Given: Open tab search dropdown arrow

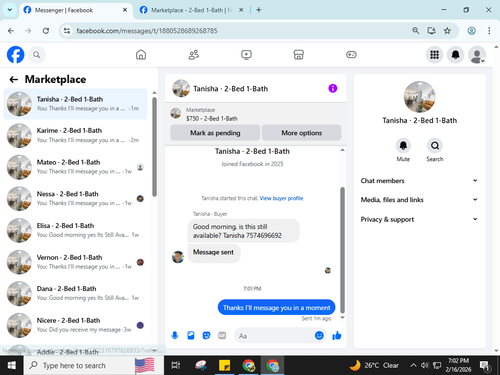Looking at the screenshot, I should (10, 10).
